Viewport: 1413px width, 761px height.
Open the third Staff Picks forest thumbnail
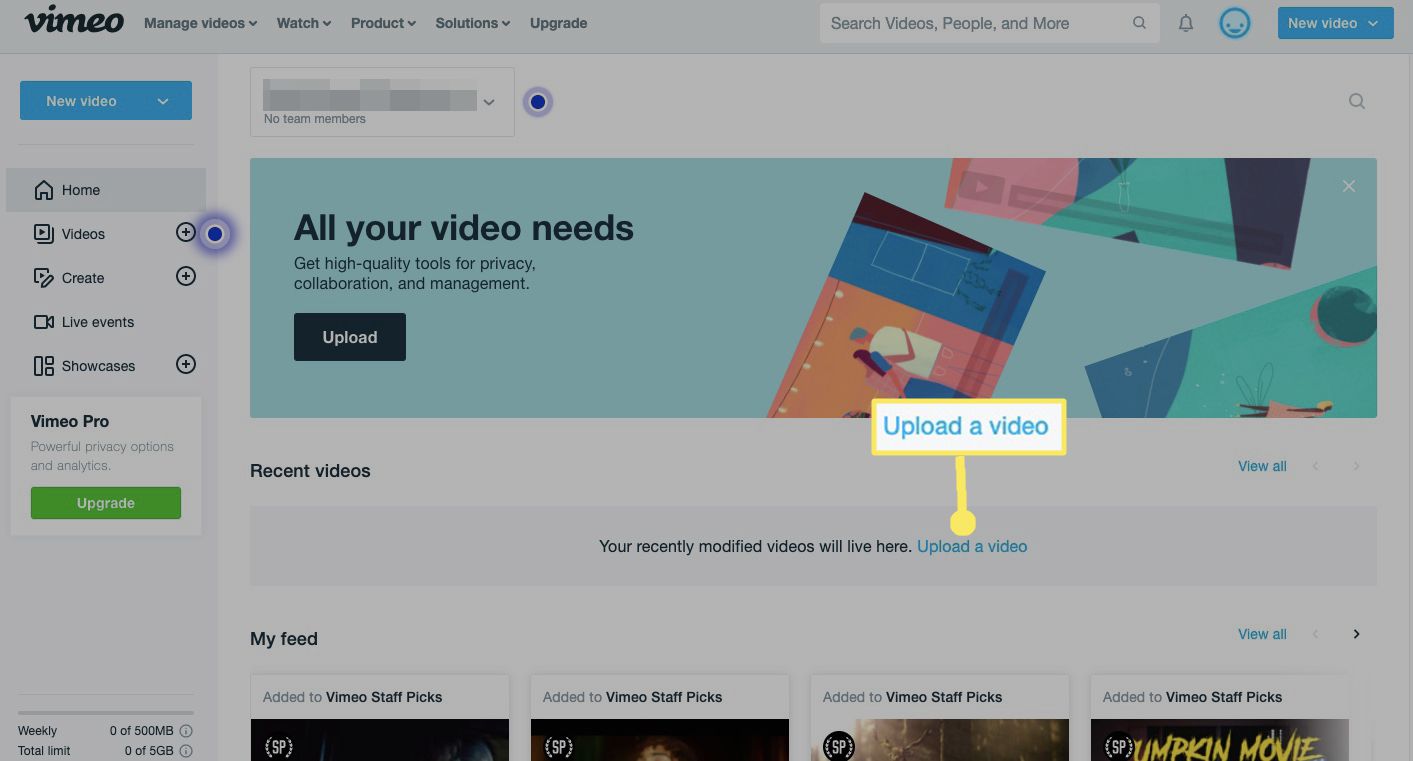pyautogui.click(x=940, y=740)
